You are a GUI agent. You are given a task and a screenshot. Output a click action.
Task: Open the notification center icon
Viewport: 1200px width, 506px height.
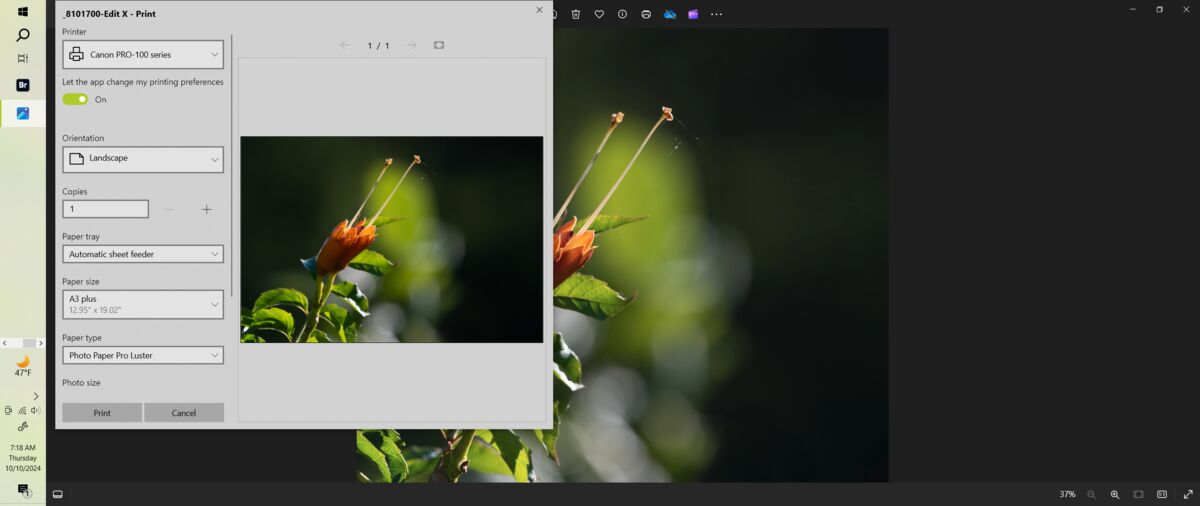click(23, 490)
